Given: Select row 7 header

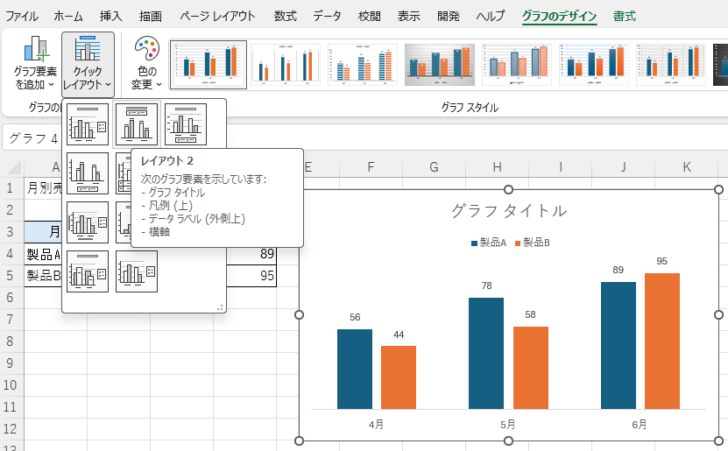Looking at the screenshot, I should click(10, 320).
